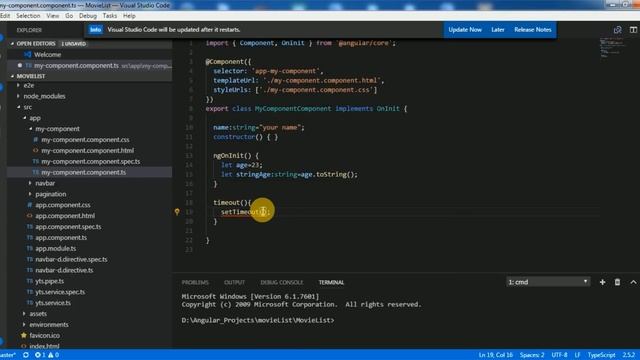The height and width of the screenshot is (360, 640).
Task: Expand the e2e folder
Action: [x=29, y=85]
